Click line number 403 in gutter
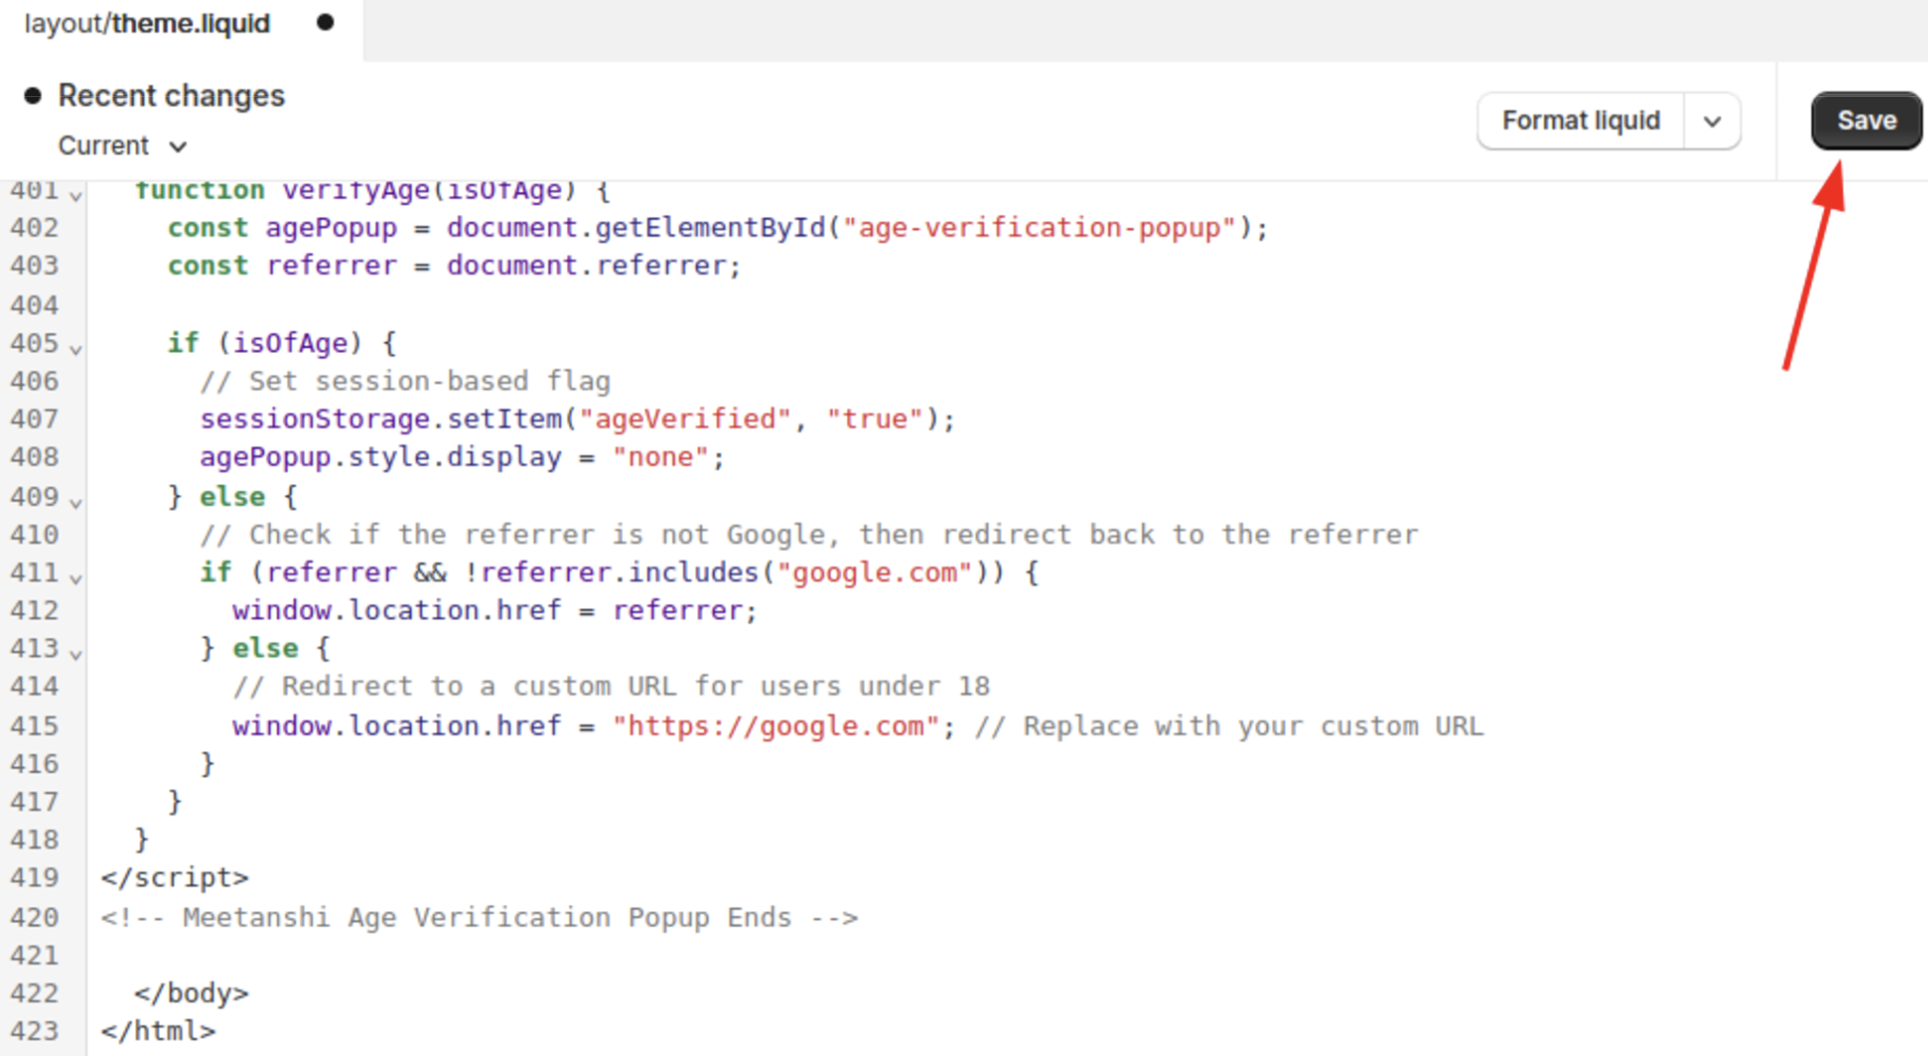Screen dimensions: 1928x1056 tap(34, 266)
